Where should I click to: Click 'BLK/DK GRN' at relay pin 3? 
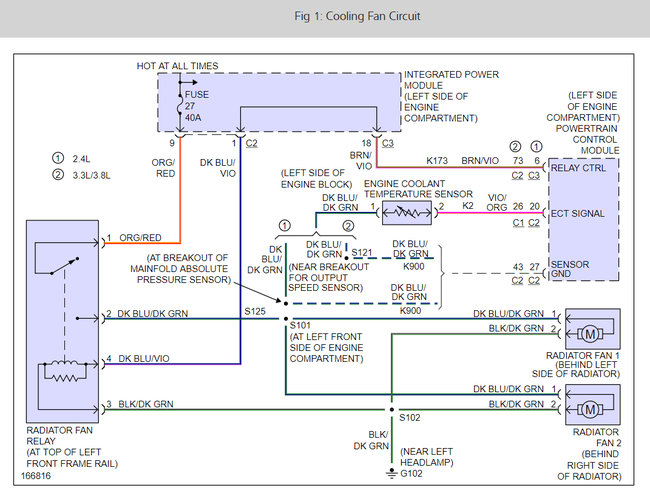click(x=146, y=404)
